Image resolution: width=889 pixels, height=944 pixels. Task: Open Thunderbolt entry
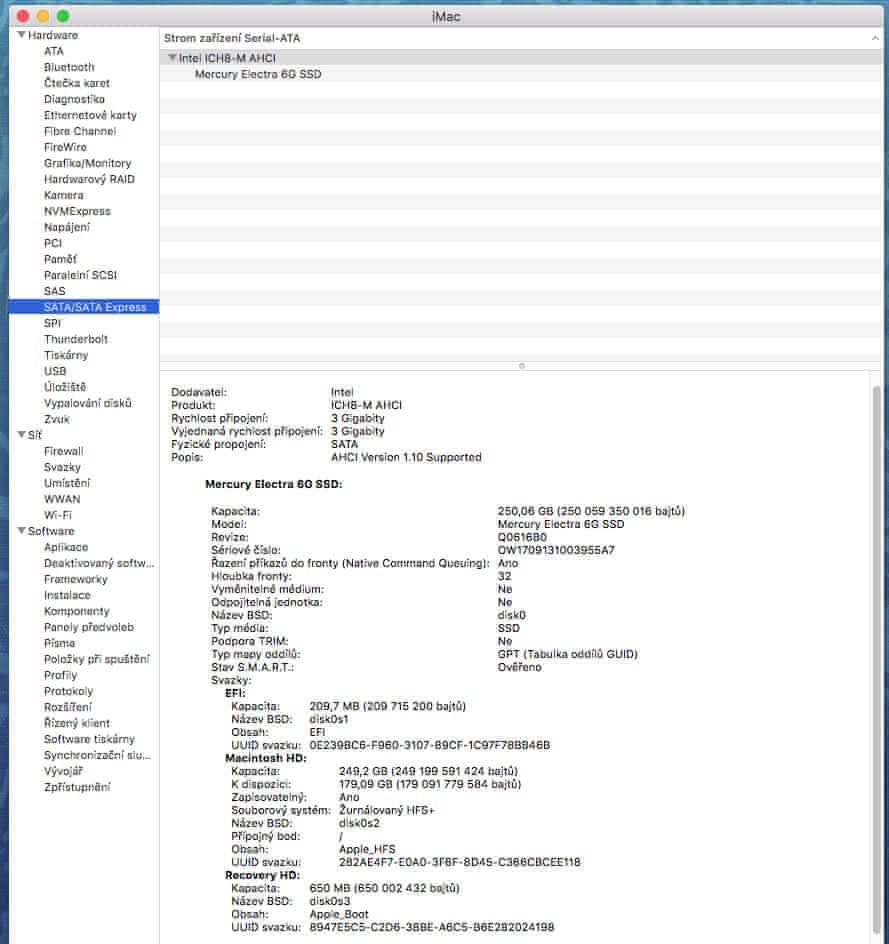76,339
